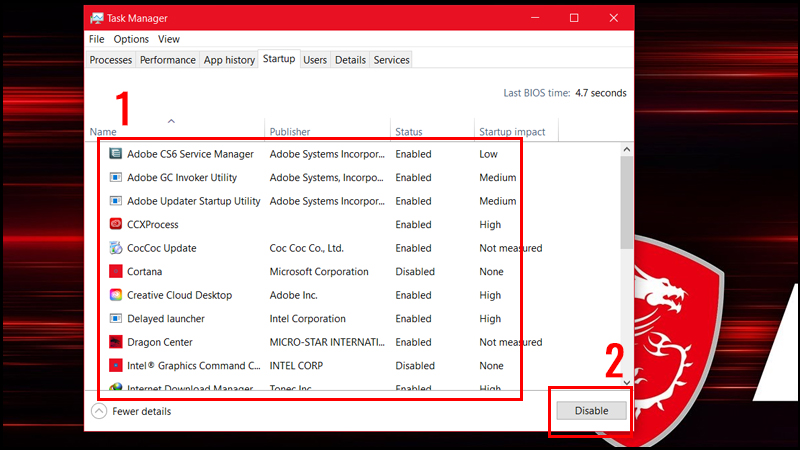
Task: Click the Task Manager title bar icon
Action: tap(97, 18)
